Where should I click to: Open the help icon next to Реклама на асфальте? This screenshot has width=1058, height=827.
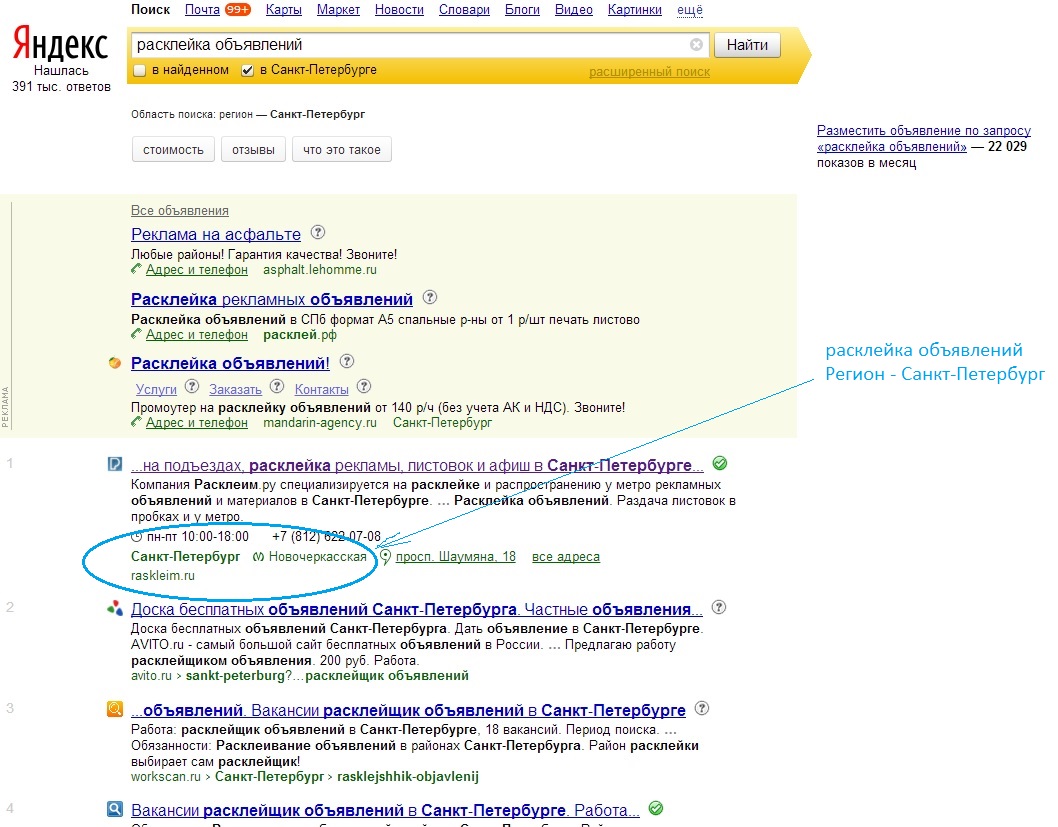tap(318, 233)
